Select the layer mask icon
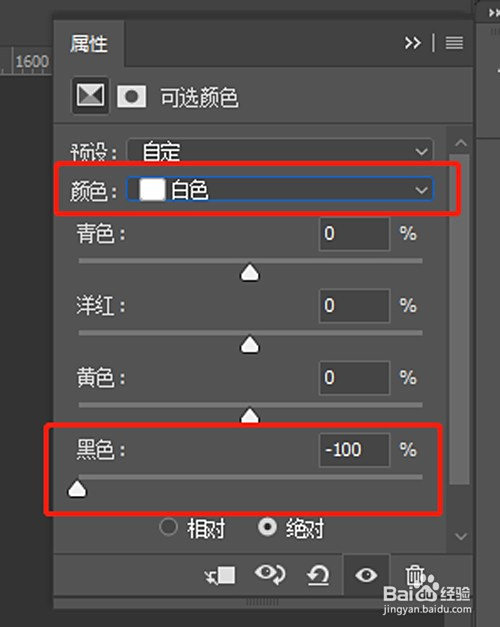This screenshot has width=500, height=627. [131, 96]
